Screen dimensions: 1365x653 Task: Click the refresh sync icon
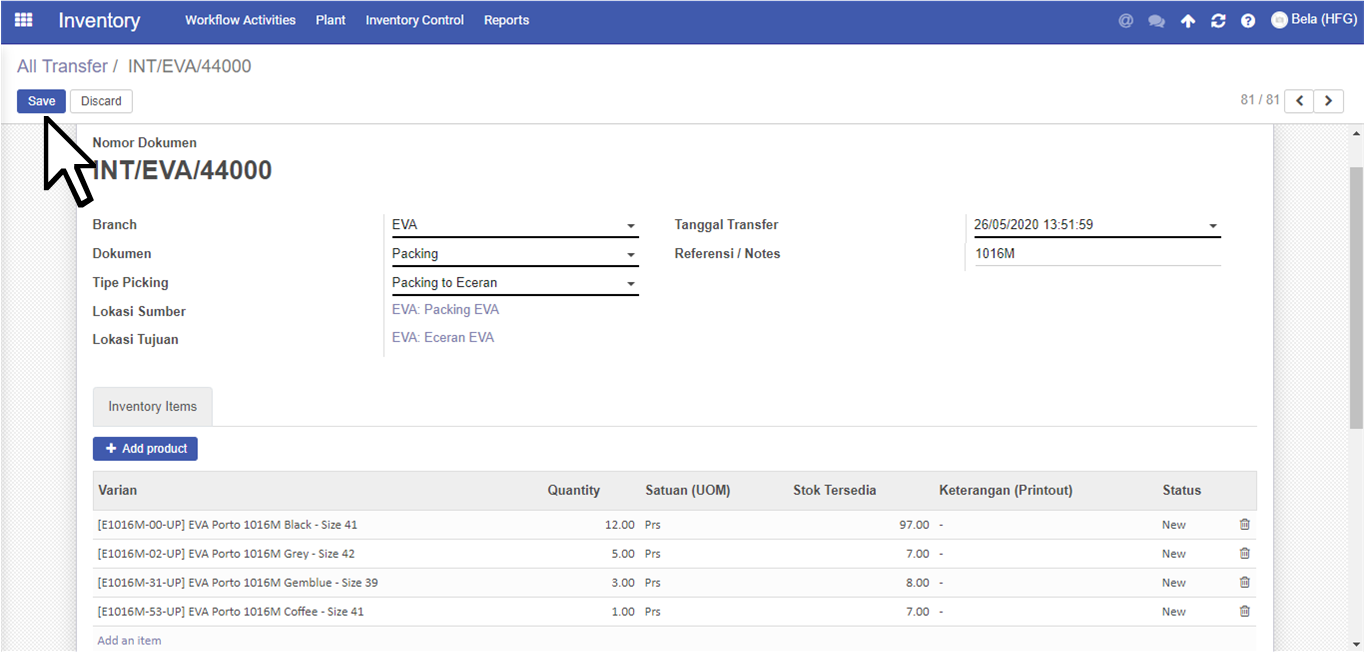(x=1218, y=20)
